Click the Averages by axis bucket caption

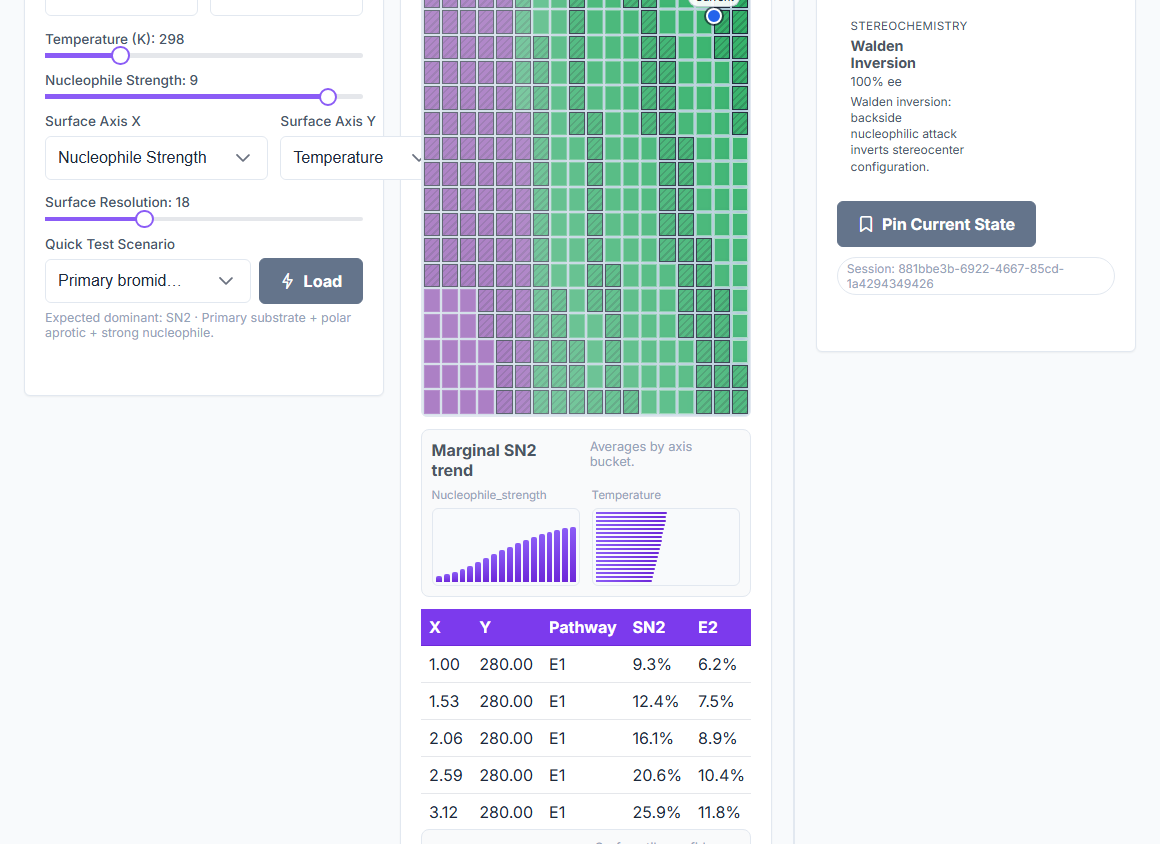click(641, 454)
